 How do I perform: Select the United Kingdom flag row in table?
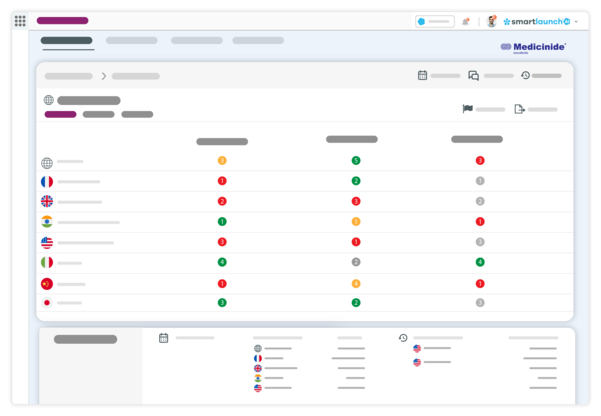47,201
